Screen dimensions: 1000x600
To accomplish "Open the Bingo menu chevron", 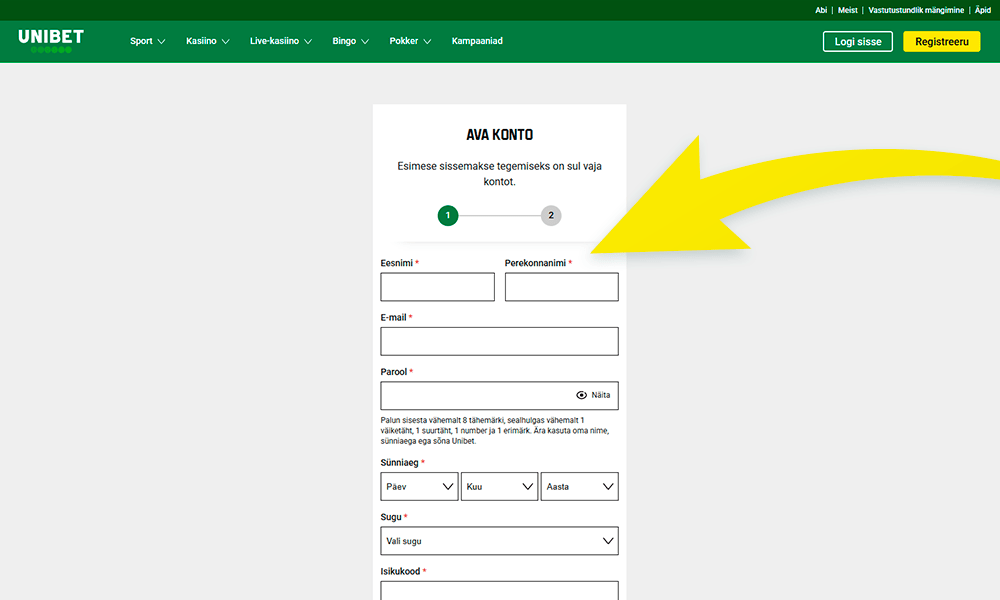I will coord(368,41).
